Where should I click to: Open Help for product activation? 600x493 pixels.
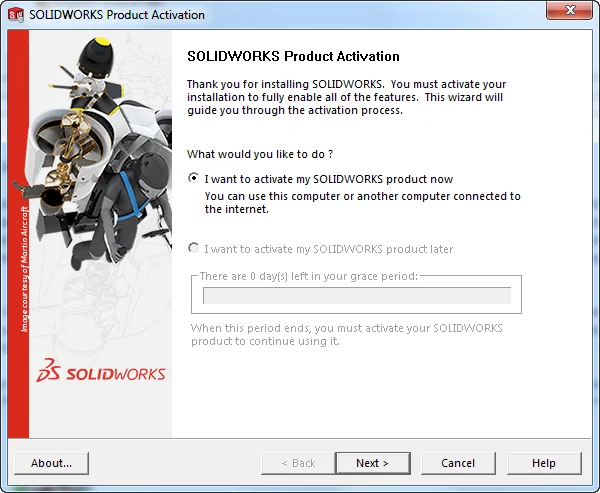pos(544,463)
